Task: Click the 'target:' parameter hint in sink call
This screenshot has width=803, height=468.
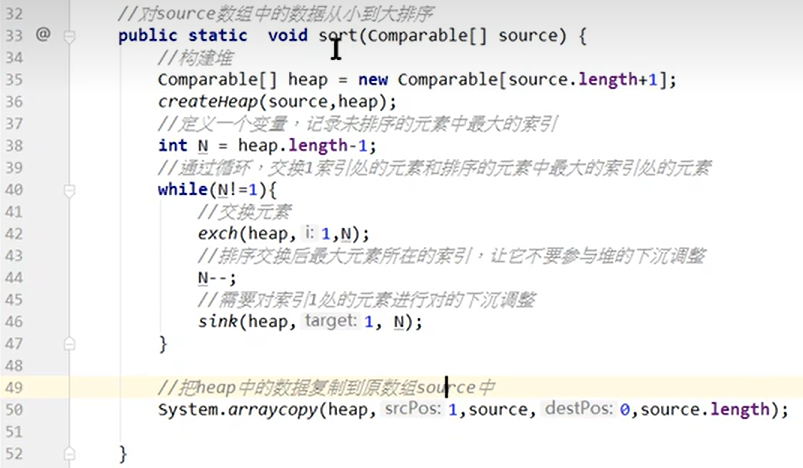Action: [330, 321]
